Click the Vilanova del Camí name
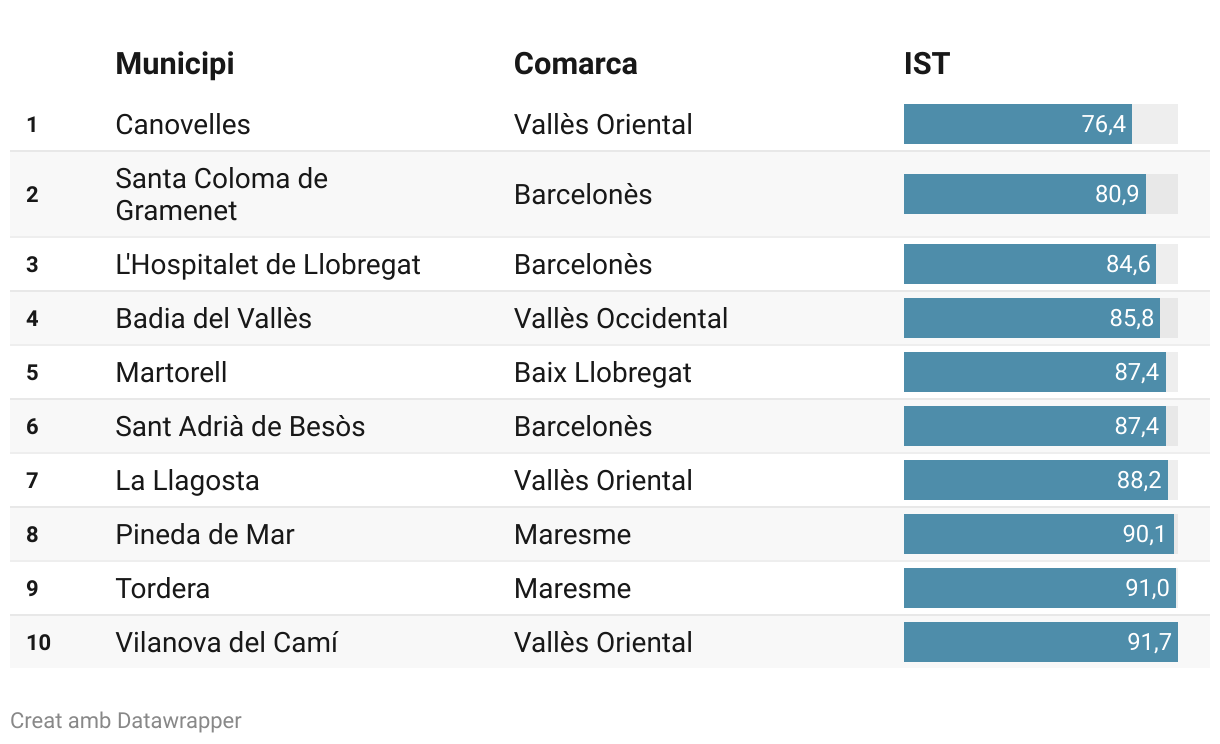The width and height of the screenshot is (1220, 744). point(227,643)
